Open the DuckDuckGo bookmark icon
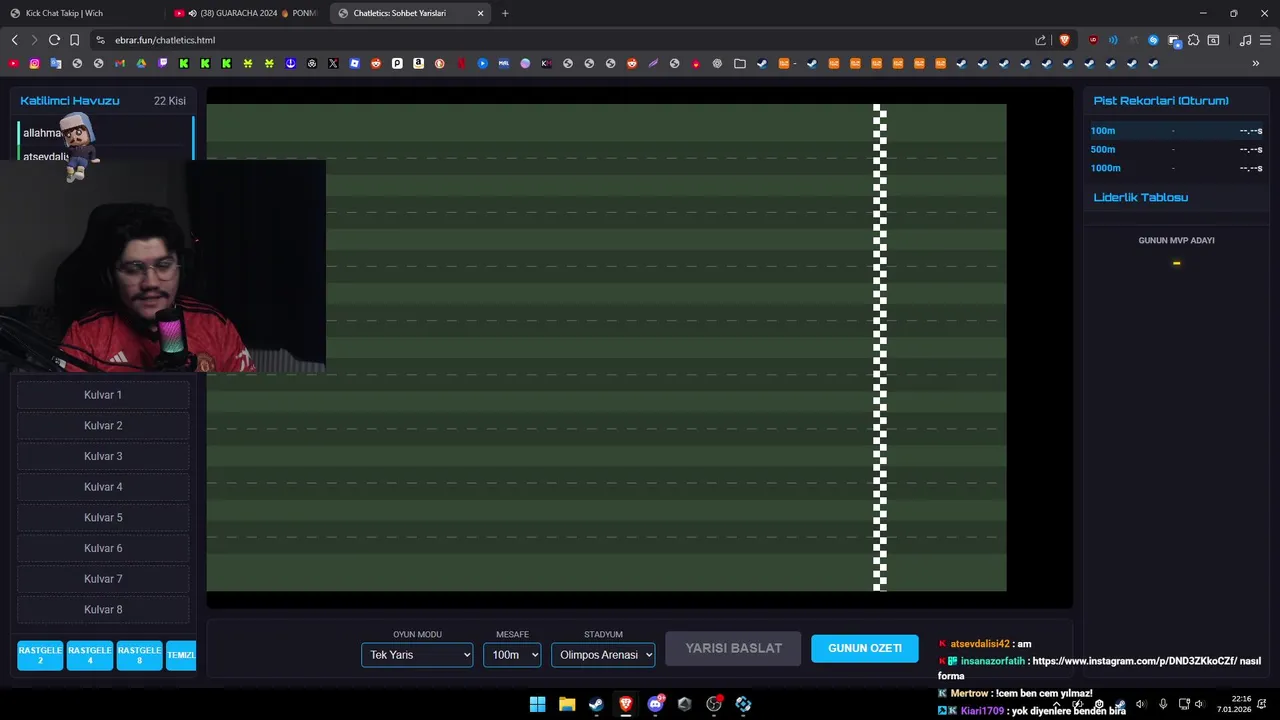The width and height of the screenshot is (1280, 720). point(440,63)
